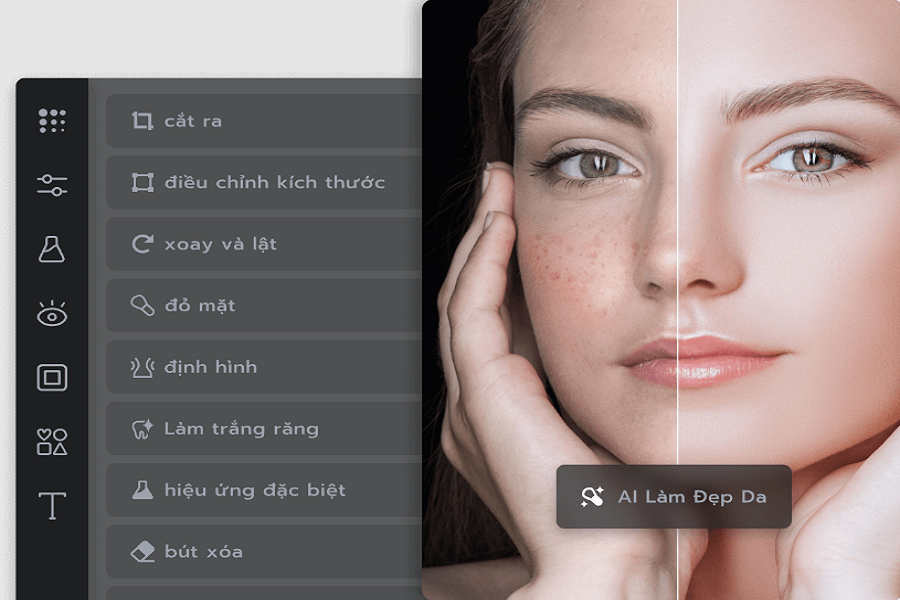Select xoay và lật option
900x600 pixels.
(264, 243)
